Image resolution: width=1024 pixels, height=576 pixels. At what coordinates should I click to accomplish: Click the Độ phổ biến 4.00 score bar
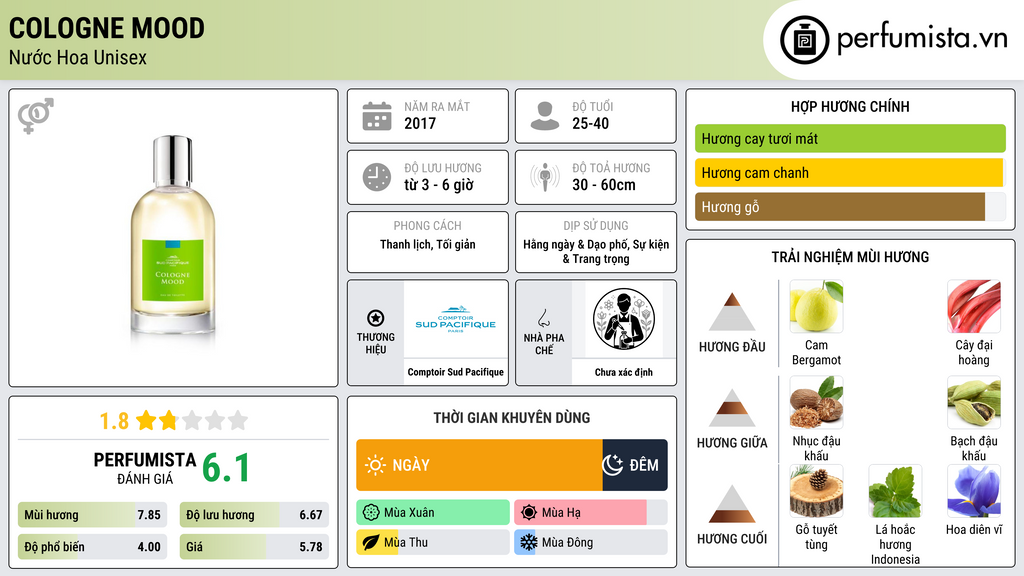92,547
